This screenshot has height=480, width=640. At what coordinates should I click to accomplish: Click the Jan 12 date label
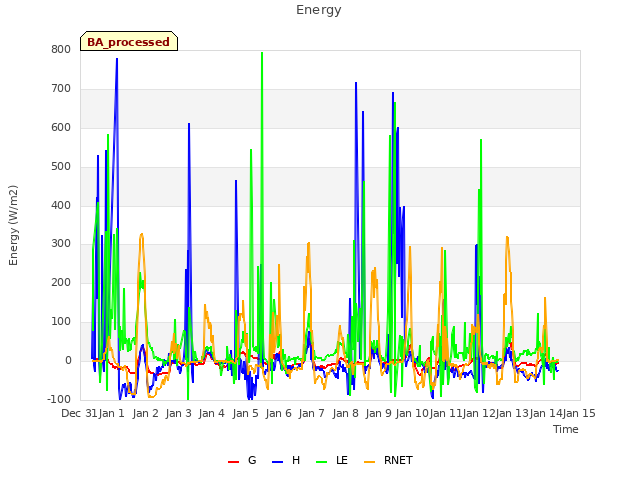click(479, 413)
